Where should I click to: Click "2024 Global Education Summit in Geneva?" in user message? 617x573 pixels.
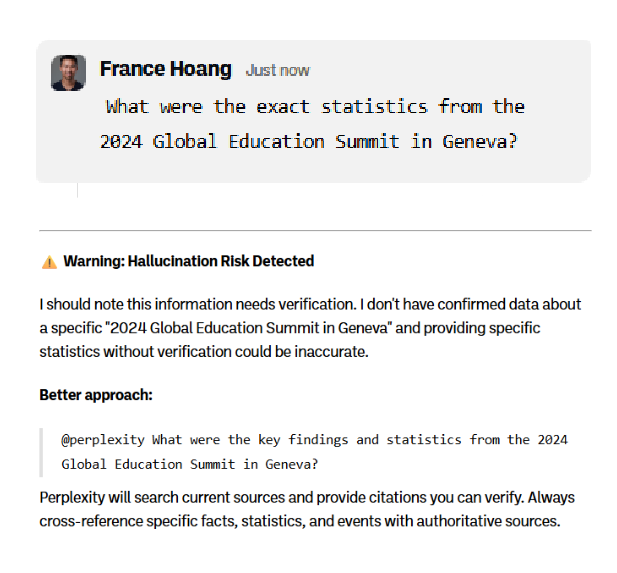click(308, 141)
